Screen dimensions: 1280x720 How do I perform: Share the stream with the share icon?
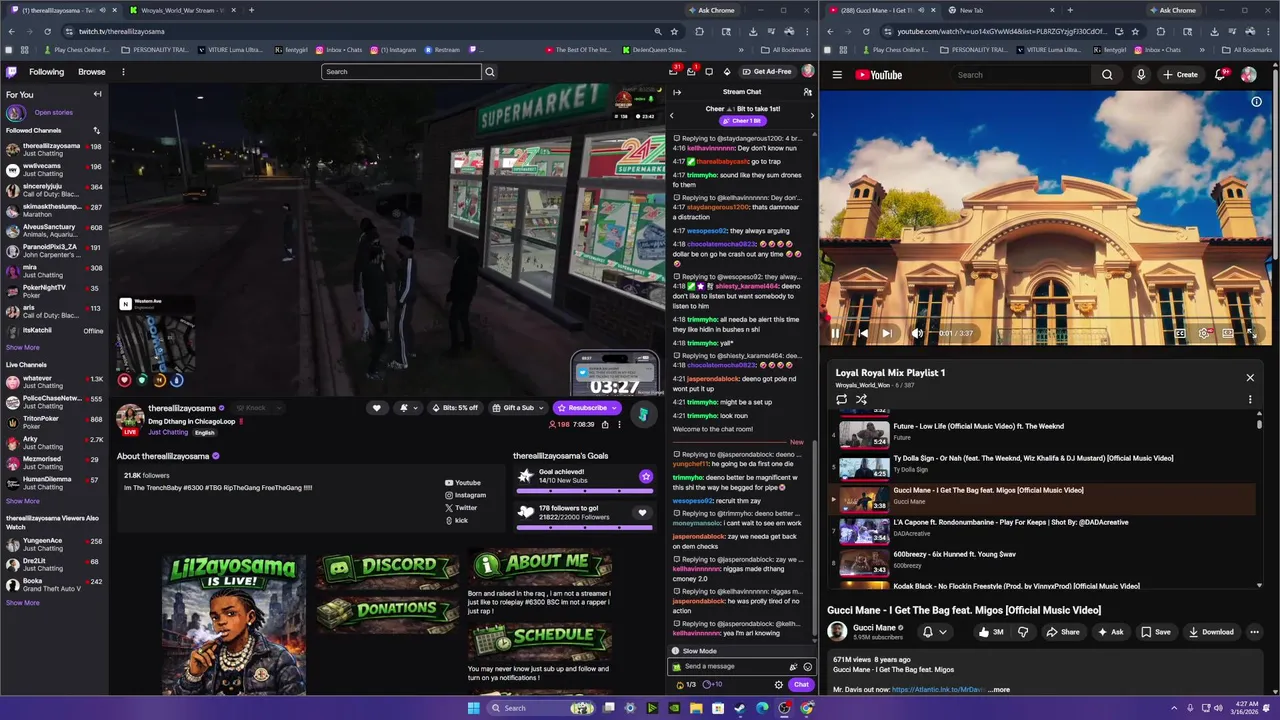[x=605, y=424]
